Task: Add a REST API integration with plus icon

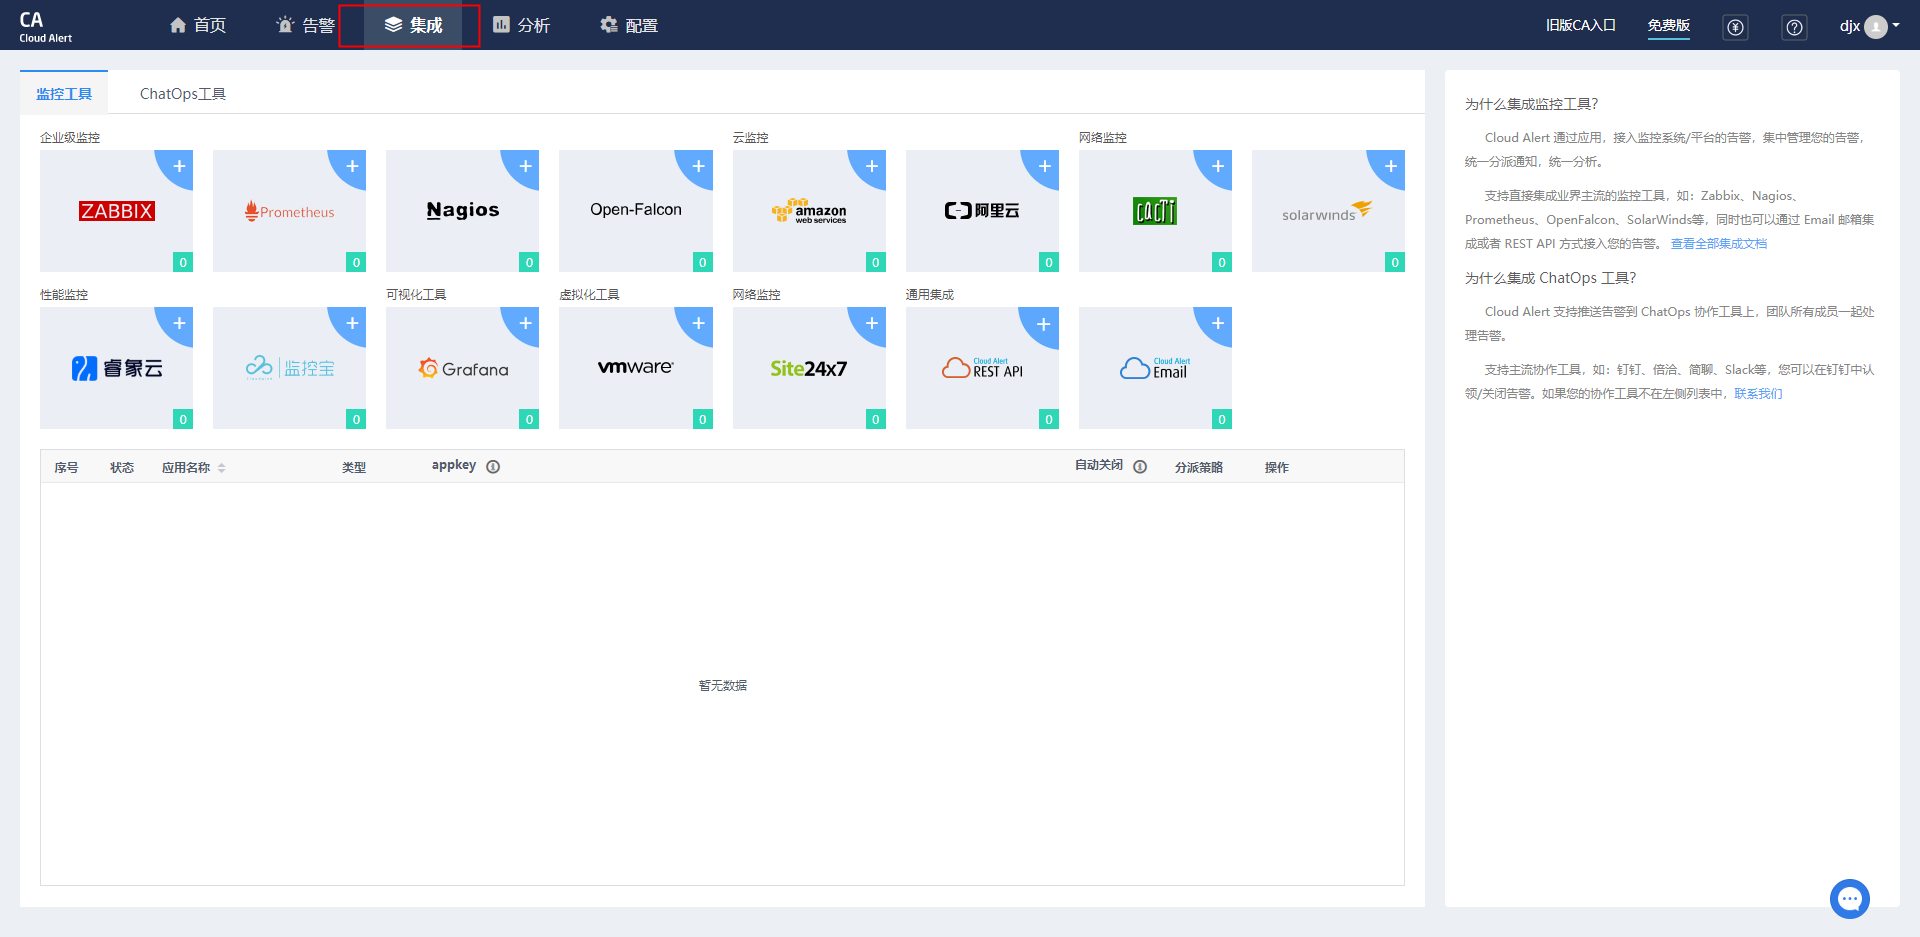Action: tap(1044, 323)
